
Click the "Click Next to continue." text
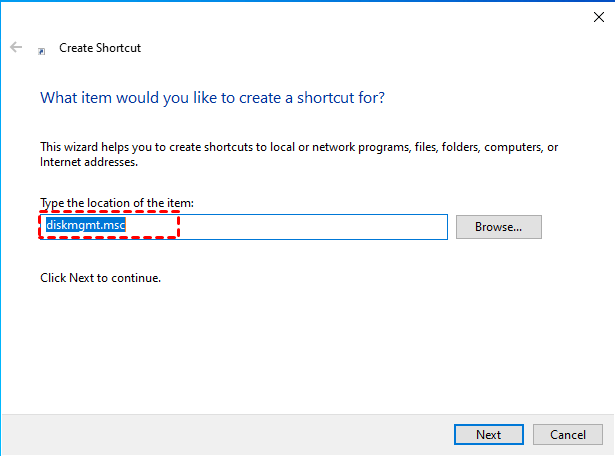[x=100, y=277]
